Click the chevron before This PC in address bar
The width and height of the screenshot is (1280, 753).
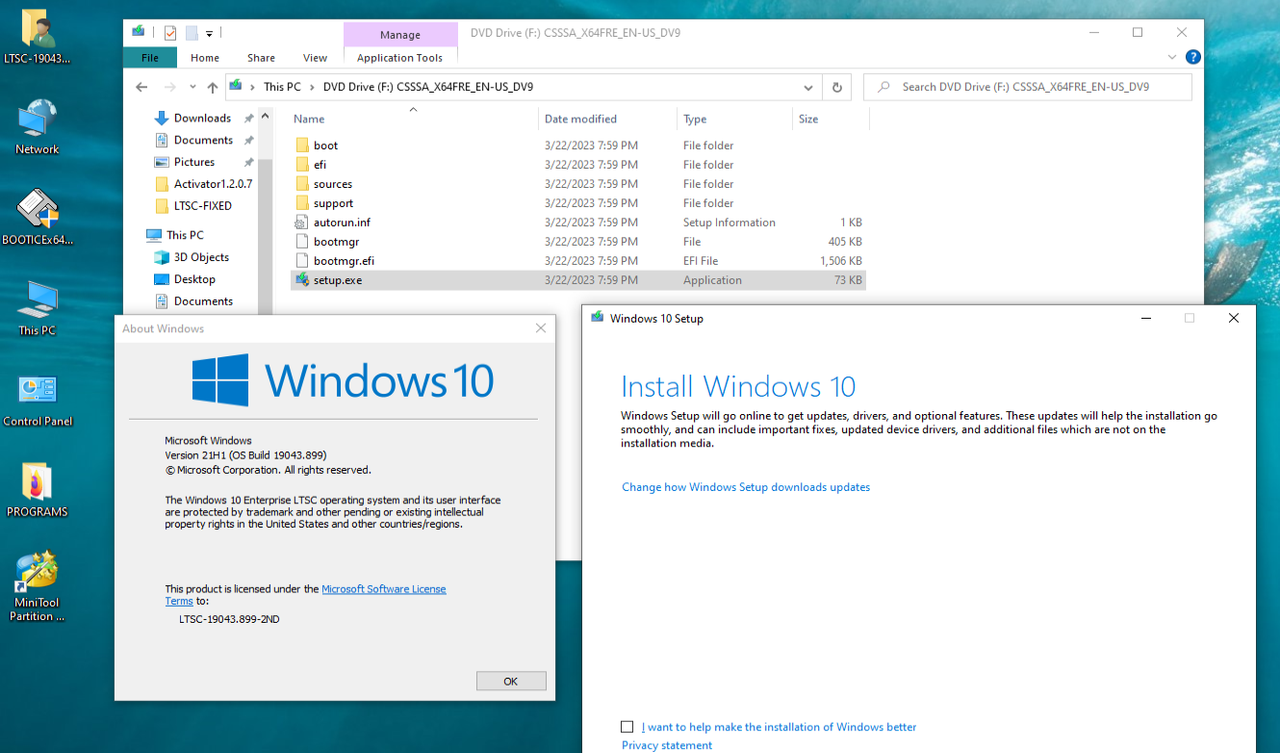(253, 87)
